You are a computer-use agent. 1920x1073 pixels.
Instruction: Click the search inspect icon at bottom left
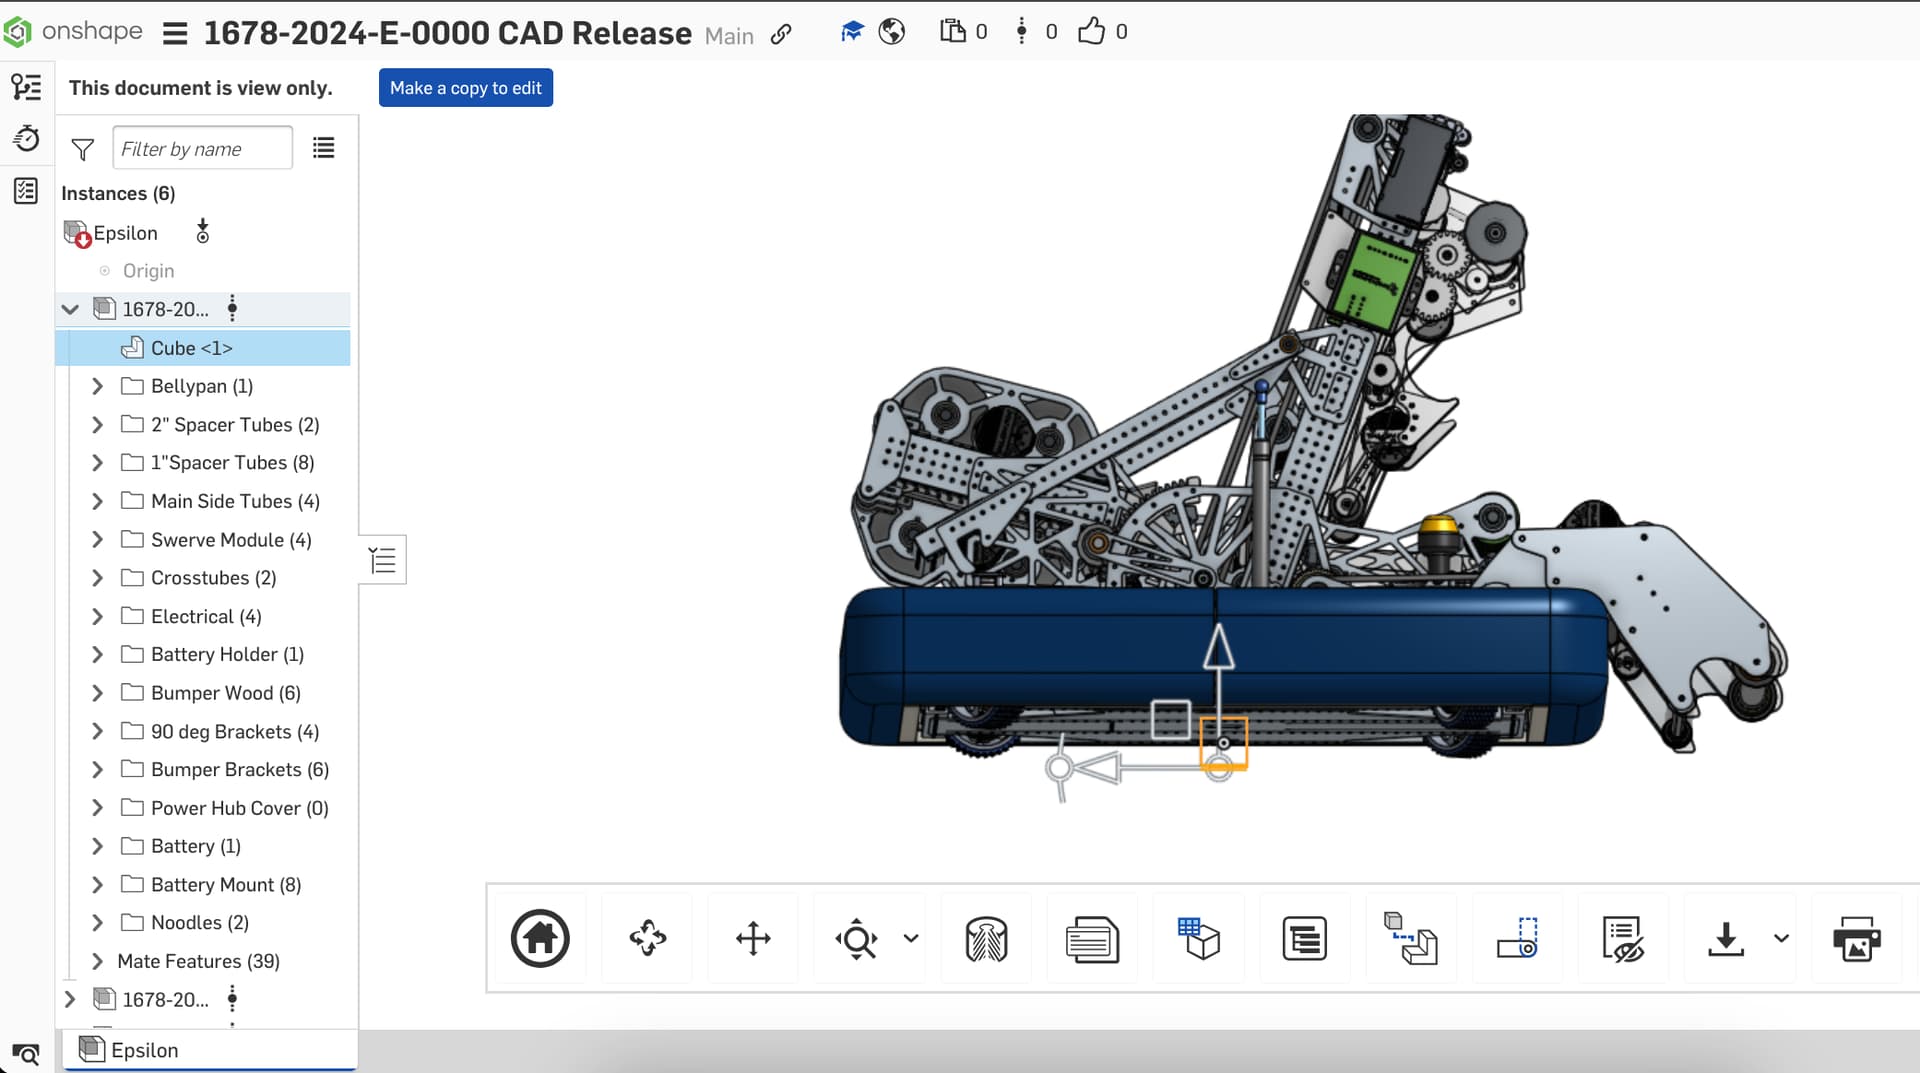pos(26,1054)
